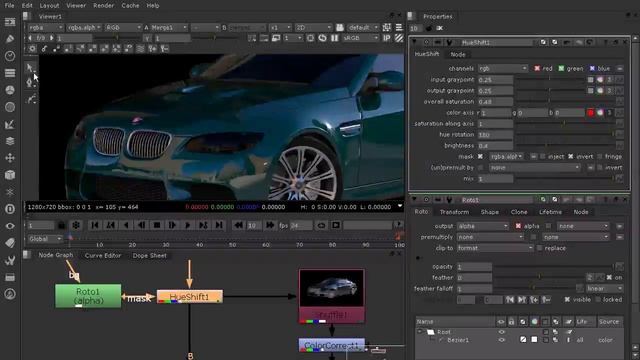Open the File menu

(x=9, y=6)
